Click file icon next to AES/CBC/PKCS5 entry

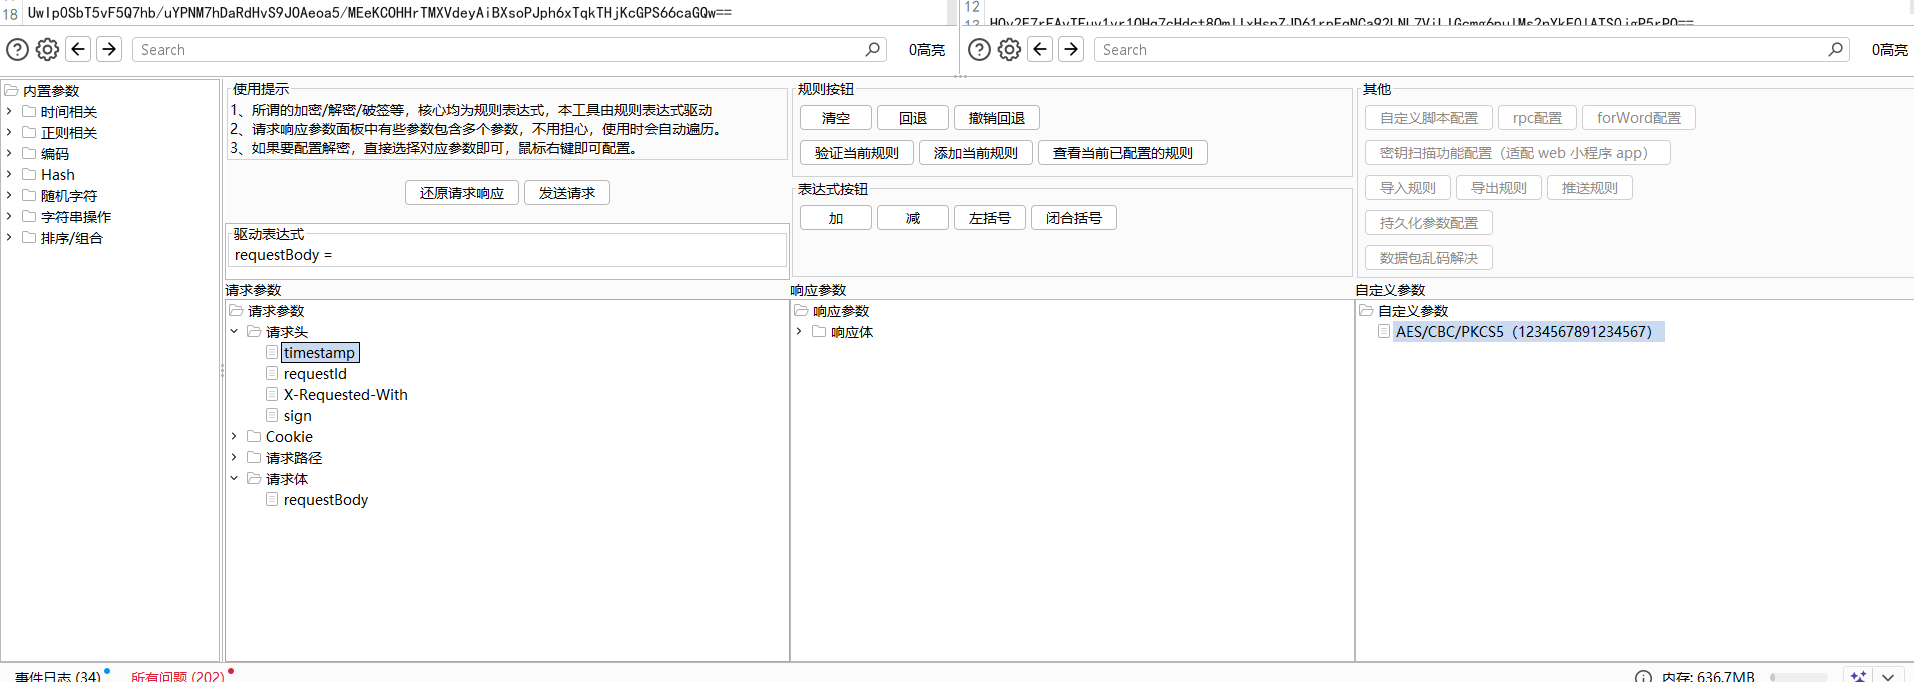click(x=1384, y=331)
